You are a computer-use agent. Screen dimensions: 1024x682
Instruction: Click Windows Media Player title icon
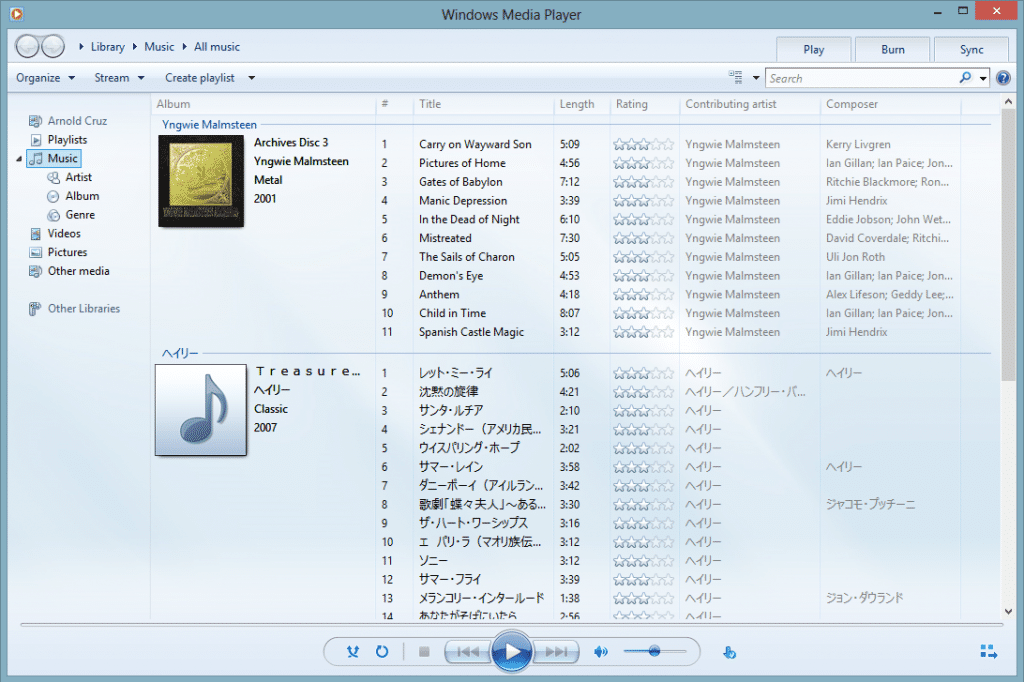(16, 14)
